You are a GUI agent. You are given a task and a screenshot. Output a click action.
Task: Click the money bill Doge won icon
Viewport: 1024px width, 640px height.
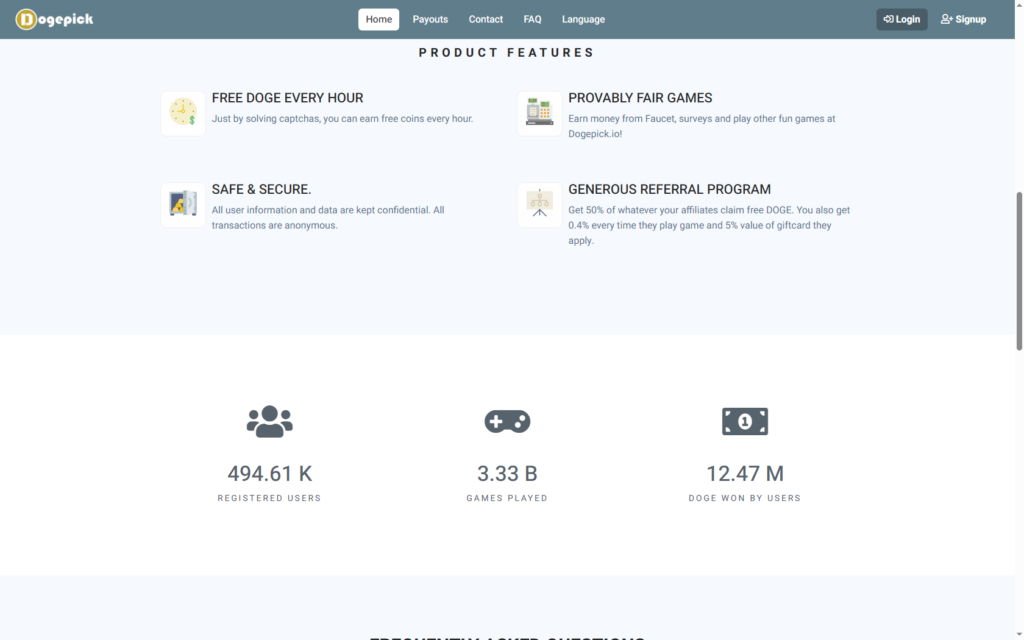point(745,421)
